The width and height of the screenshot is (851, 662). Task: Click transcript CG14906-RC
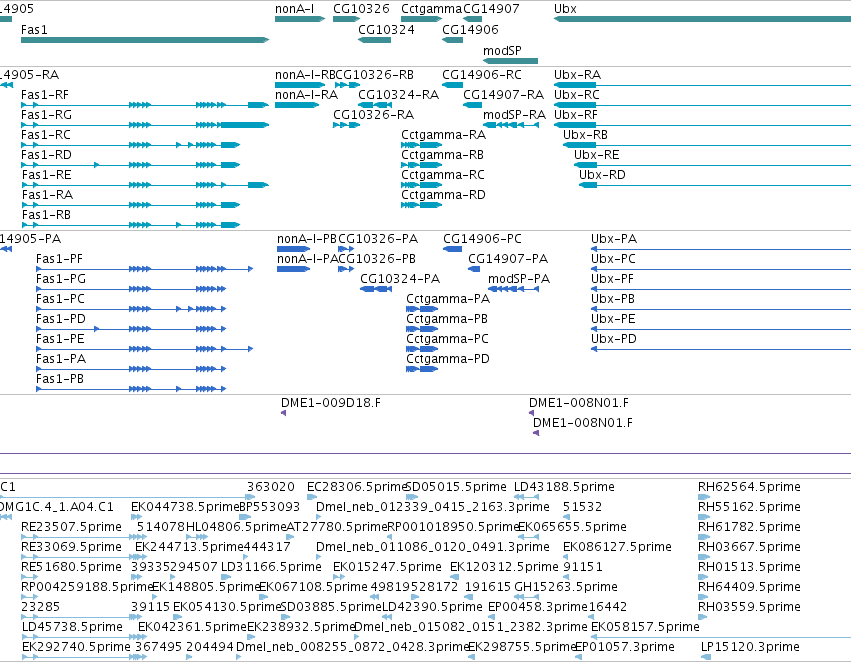click(453, 85)
